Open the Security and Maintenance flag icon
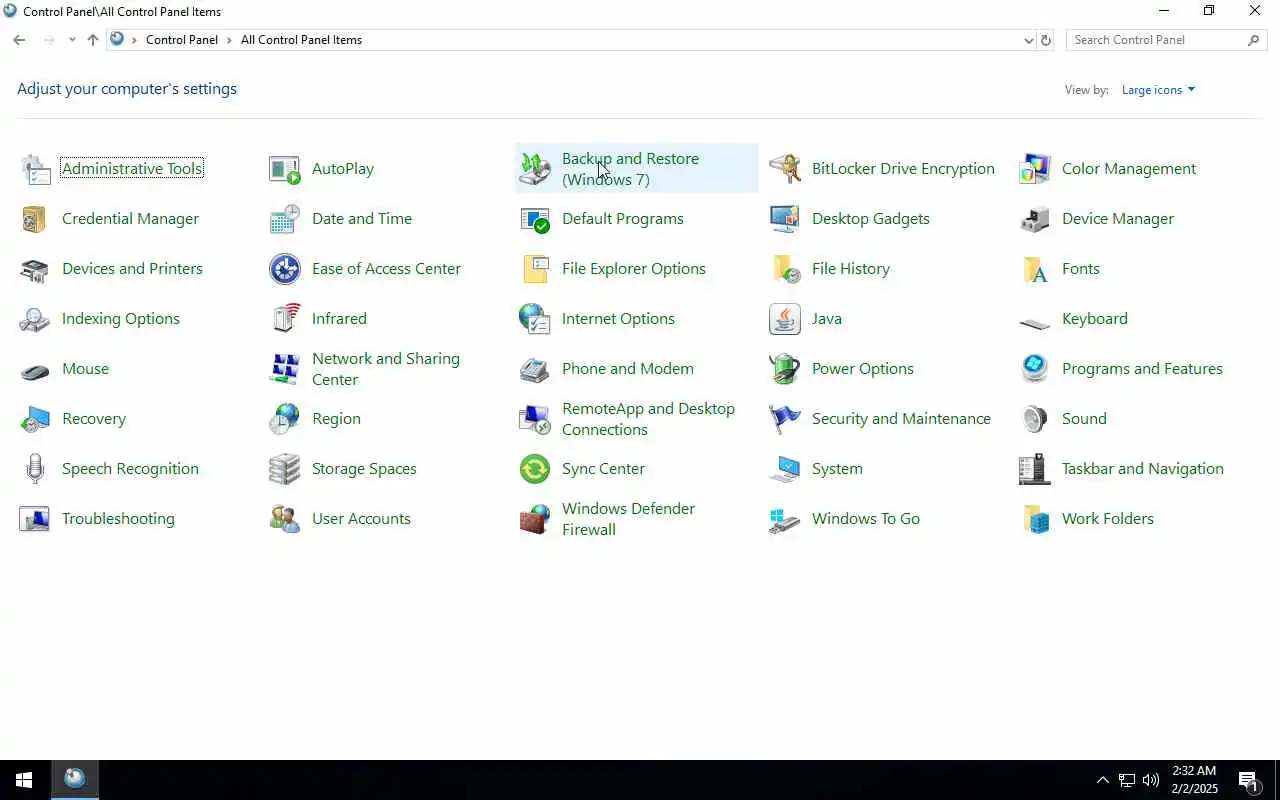This screenshot has width=1280, height=800. (785, 419)
